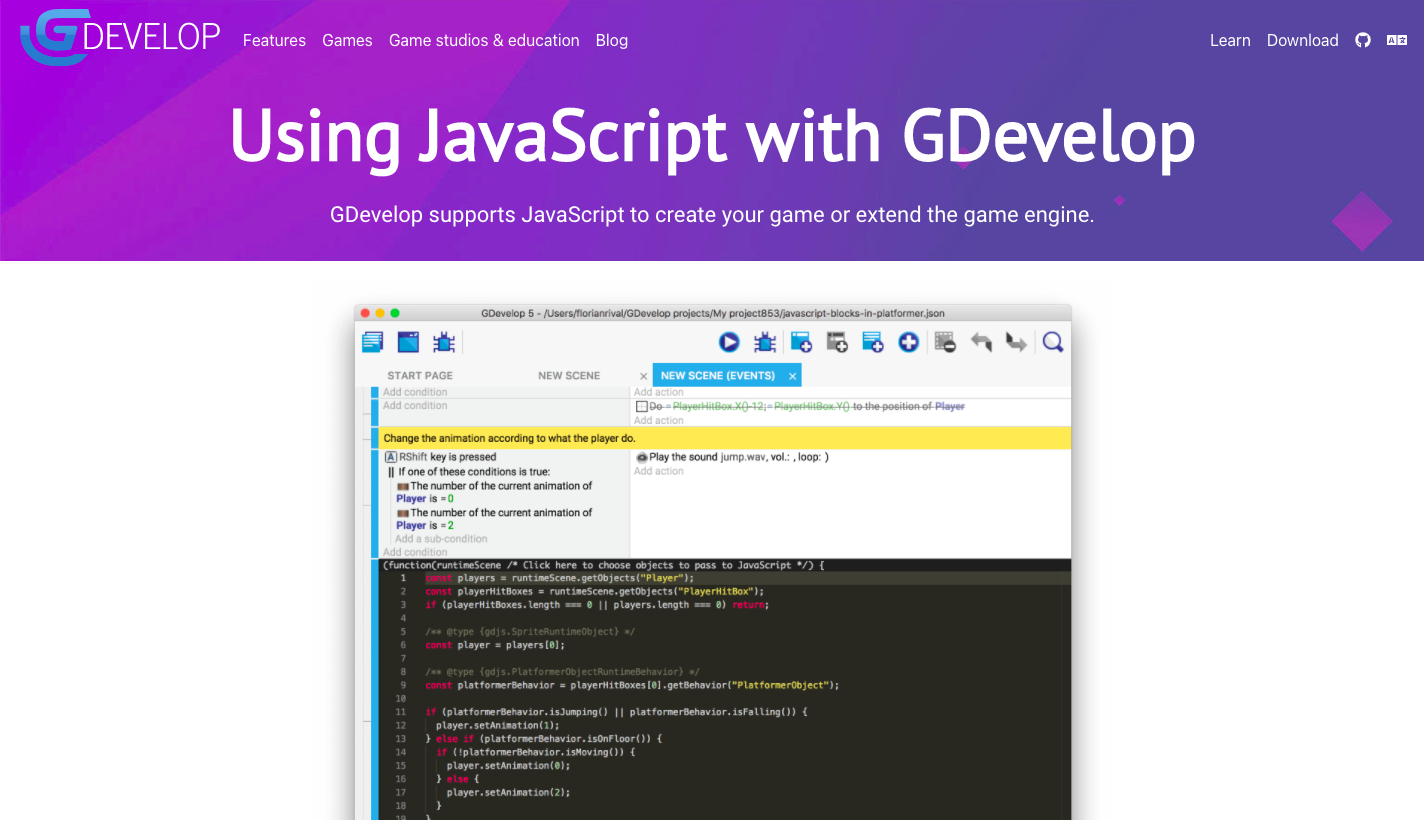Viewport: 1424px width, 820px height.
Task: Click code line 'player.setAnimation(0);'
Action: (508, 766)
